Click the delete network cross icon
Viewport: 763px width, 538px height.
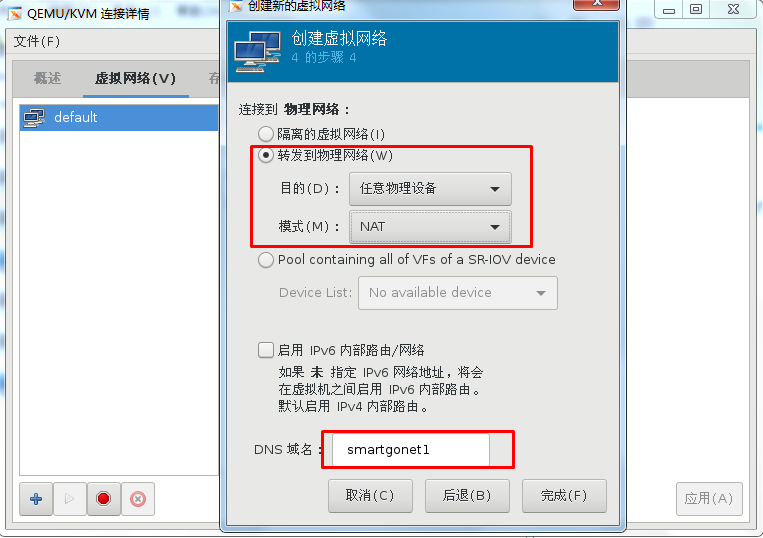[138, 499]
